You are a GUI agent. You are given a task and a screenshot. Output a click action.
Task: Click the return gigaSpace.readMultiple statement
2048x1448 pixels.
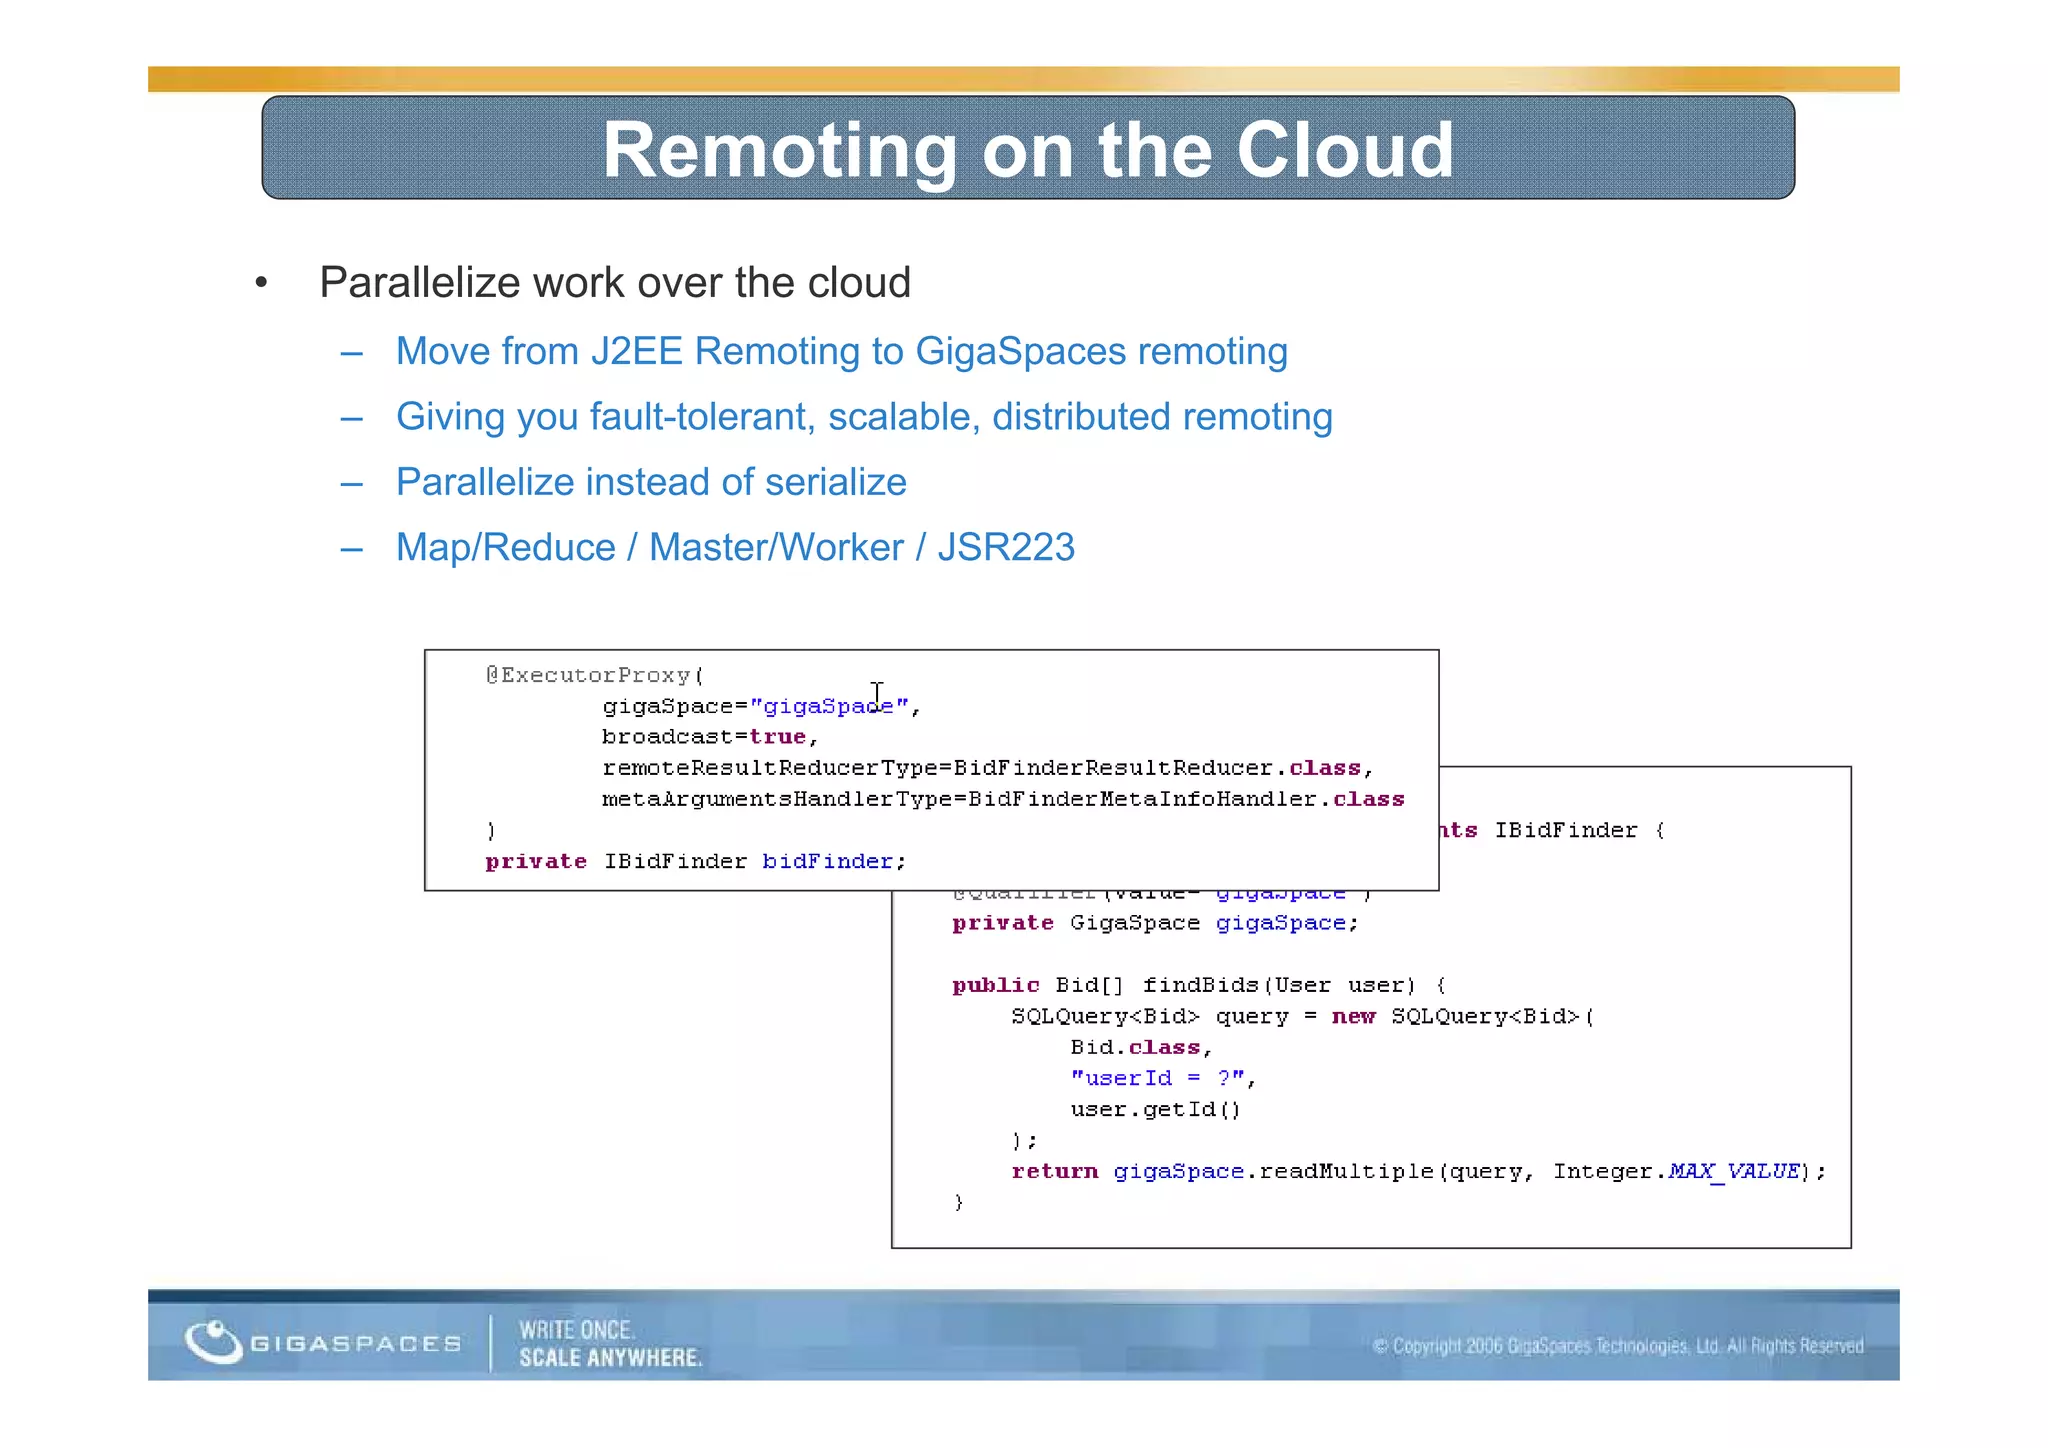tap(1418, 1171)
